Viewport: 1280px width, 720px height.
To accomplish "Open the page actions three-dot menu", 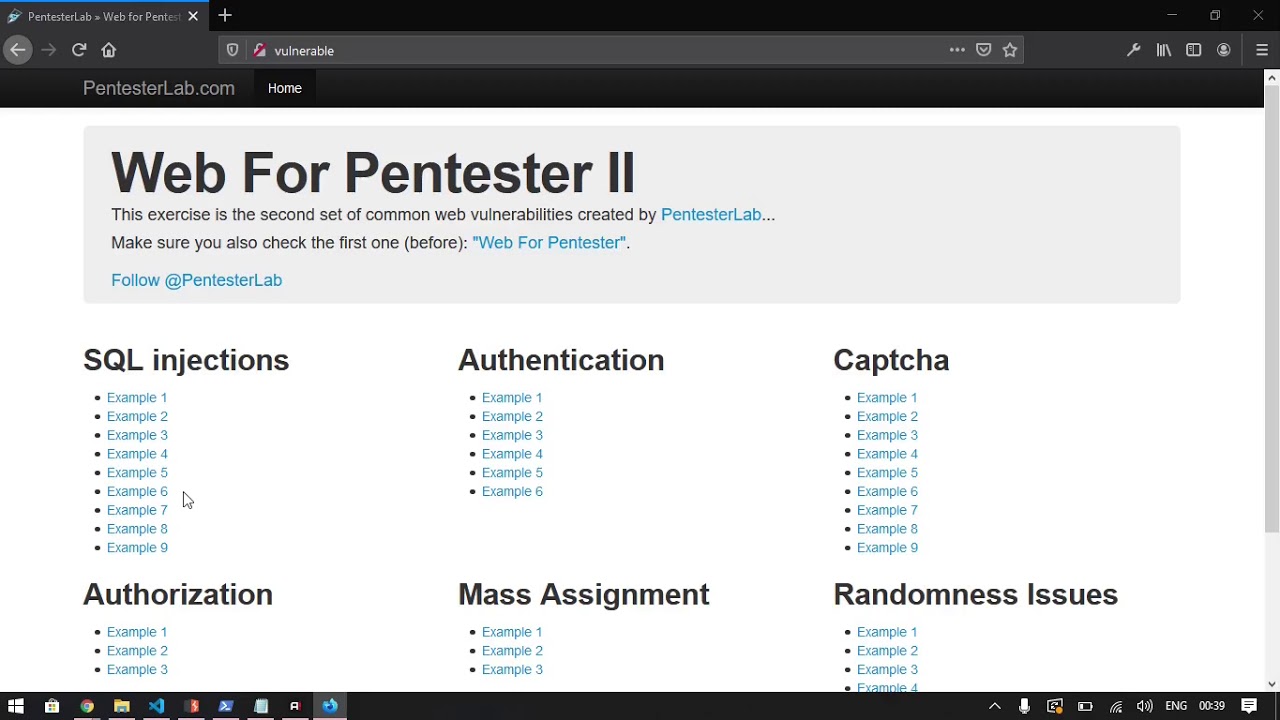I will (x=957, y=50).
